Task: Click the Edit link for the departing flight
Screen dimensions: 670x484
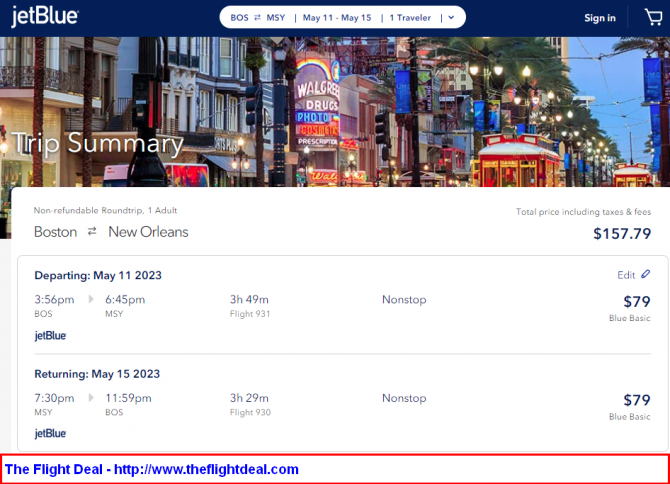Action: (626, 275)
